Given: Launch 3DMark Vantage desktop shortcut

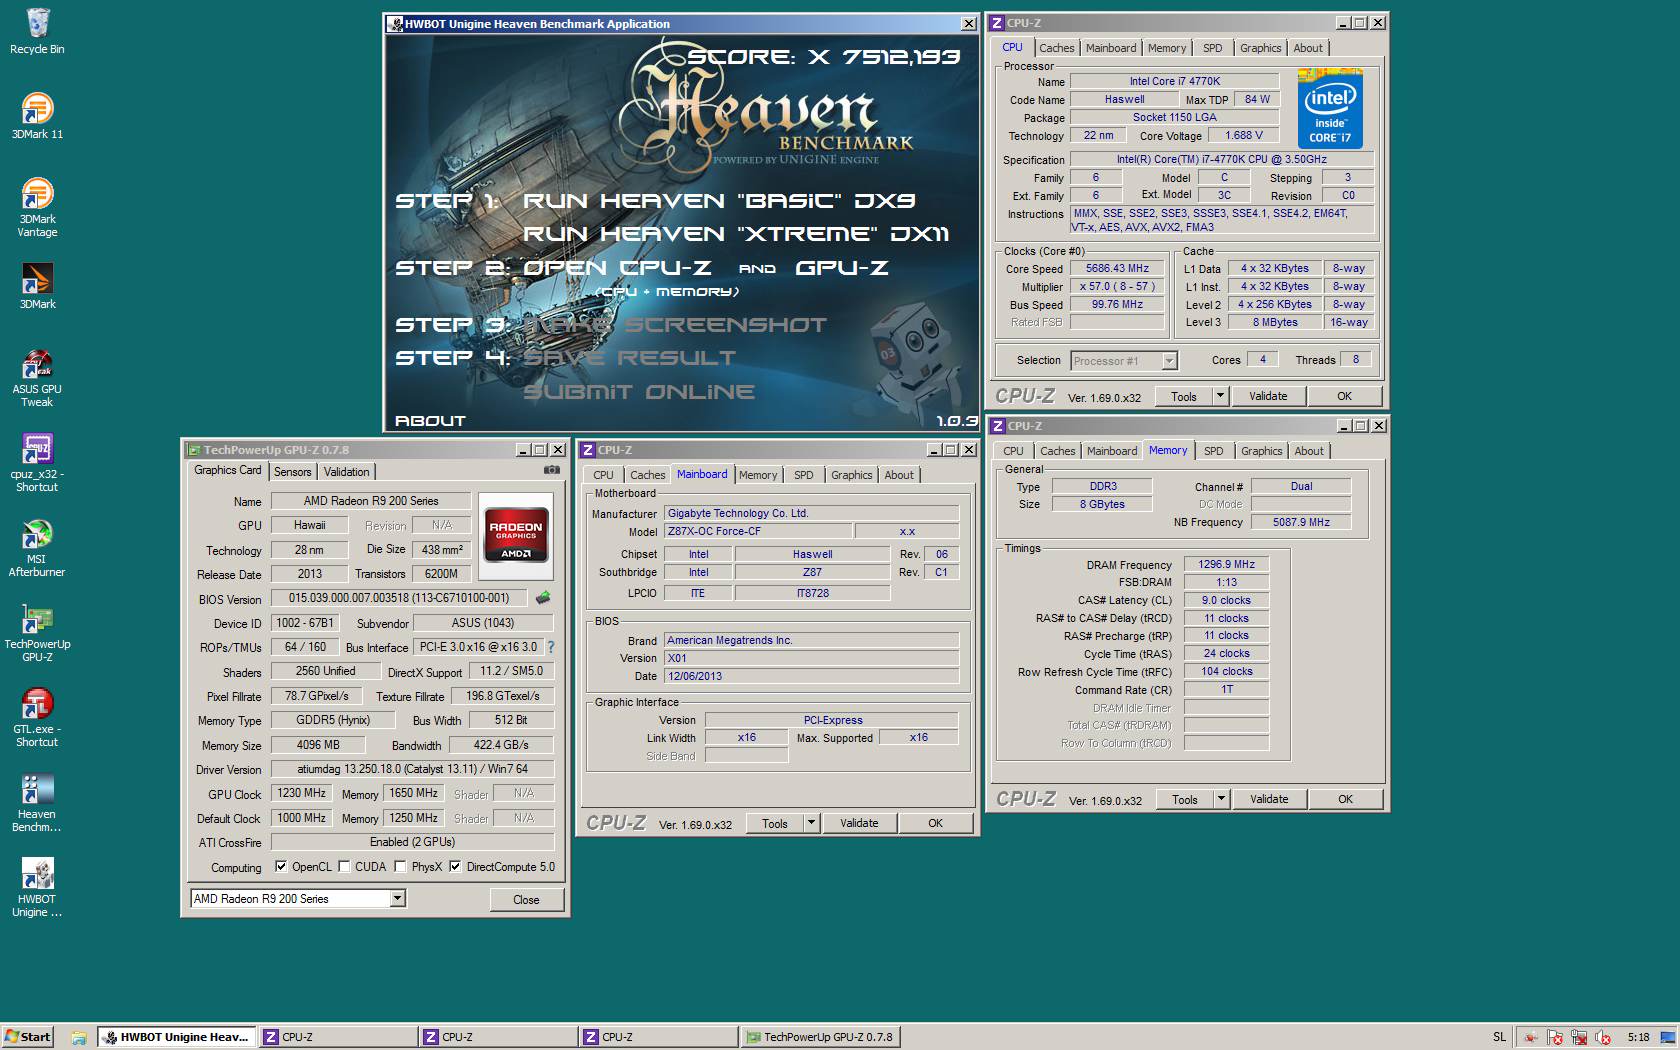Looking at the screenshot, I should click(x=37, y=207).
